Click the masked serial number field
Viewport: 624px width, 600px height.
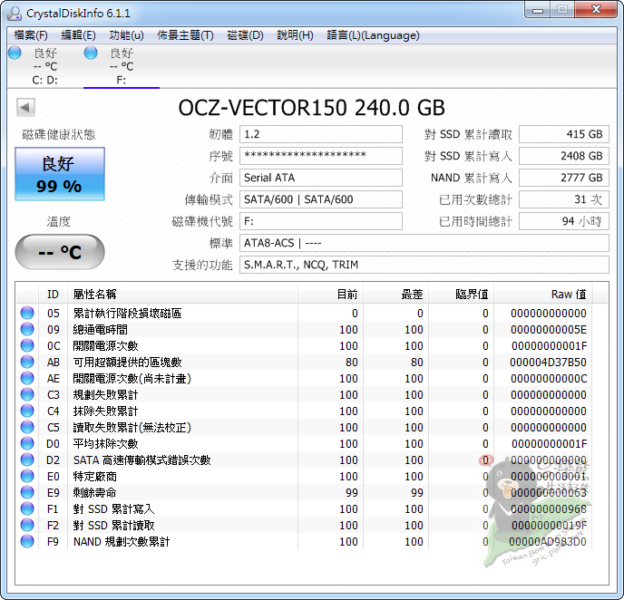coord(321,156)
